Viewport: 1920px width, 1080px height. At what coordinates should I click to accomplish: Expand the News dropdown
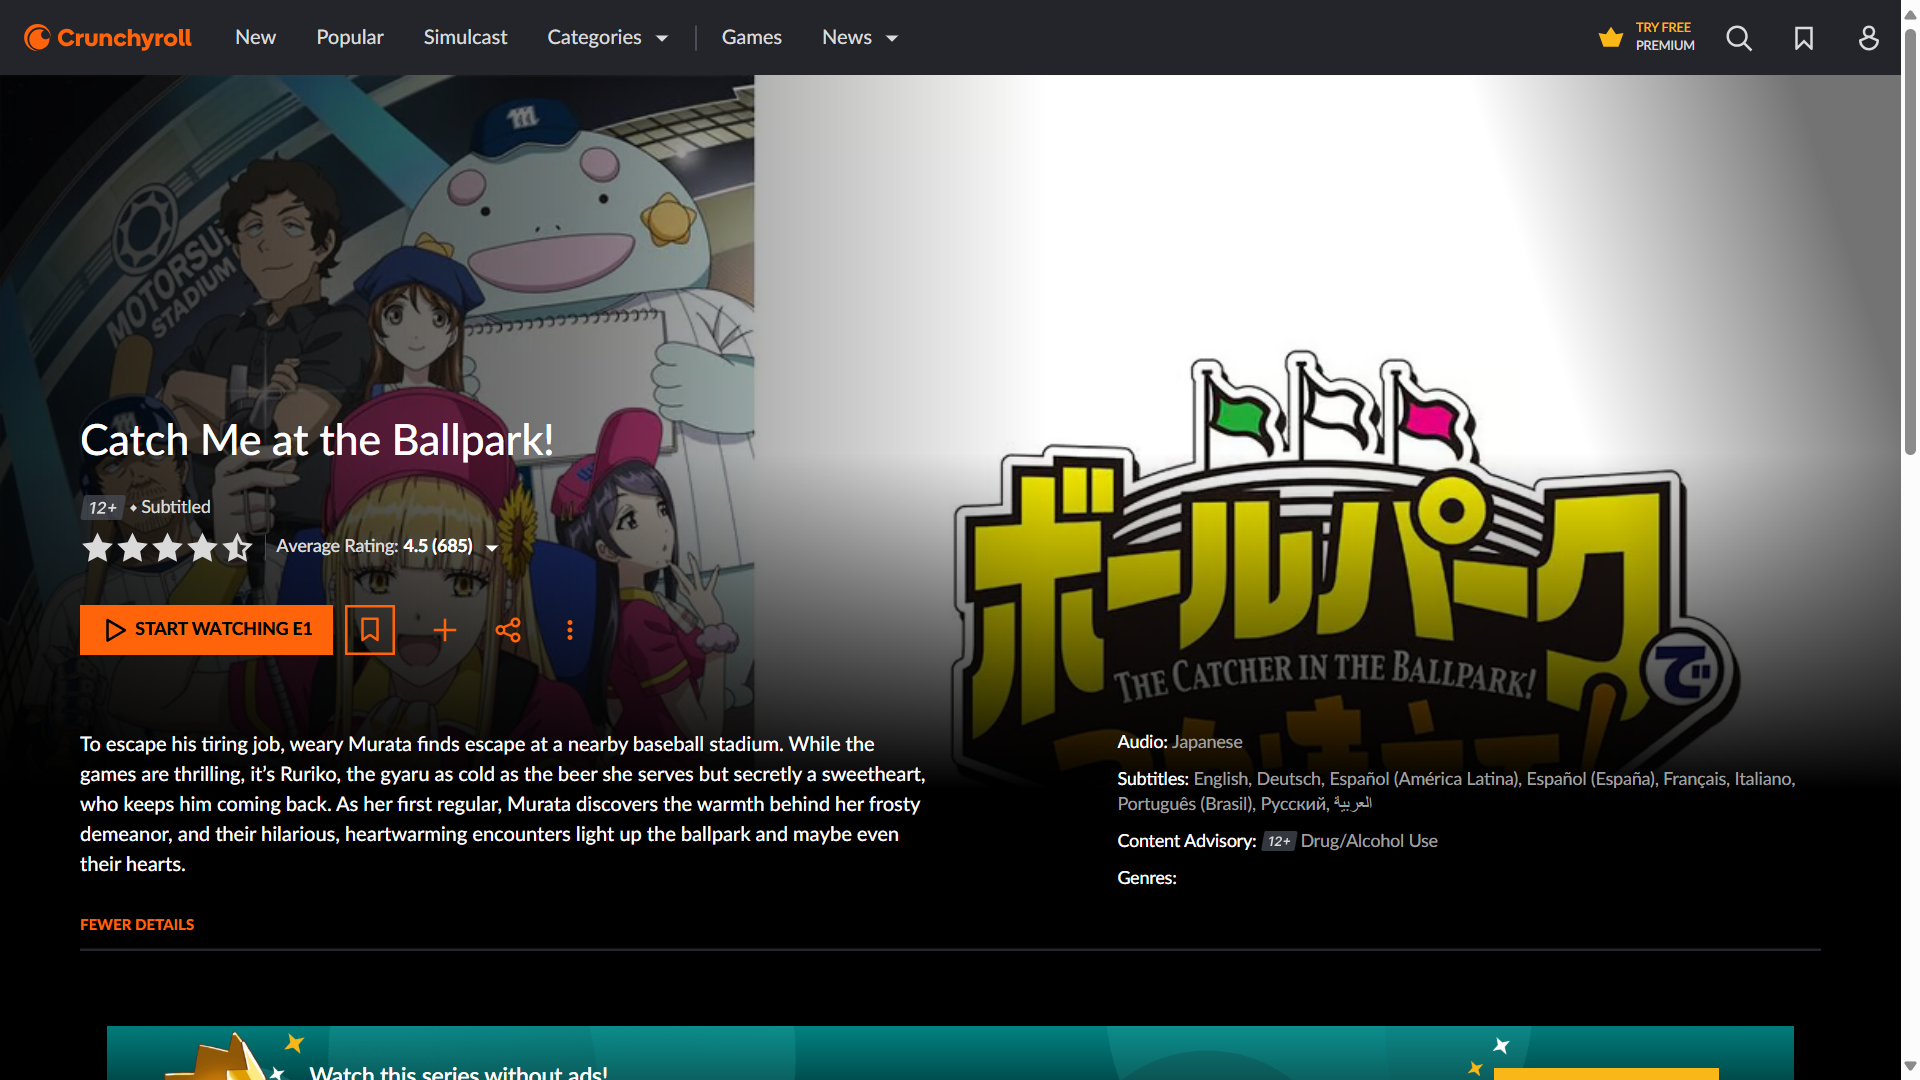(x=860, y=38)
